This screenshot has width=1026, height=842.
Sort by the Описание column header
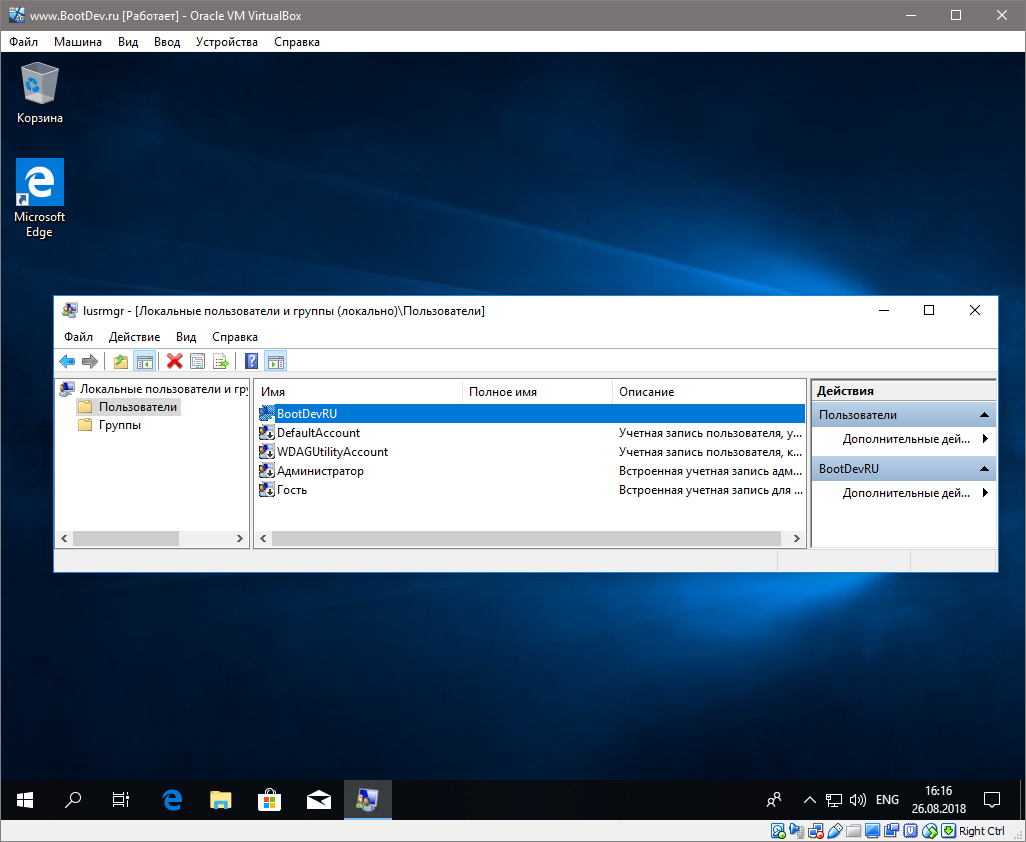709,392
